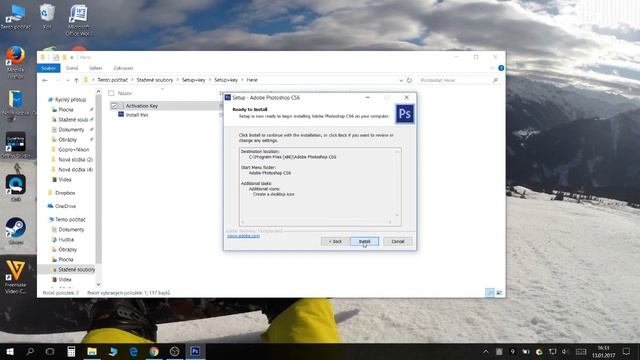Viewport: 640px width, 360px height.
Task: Open Mozilla Firefox desktop icon
Action: point(16,61)
